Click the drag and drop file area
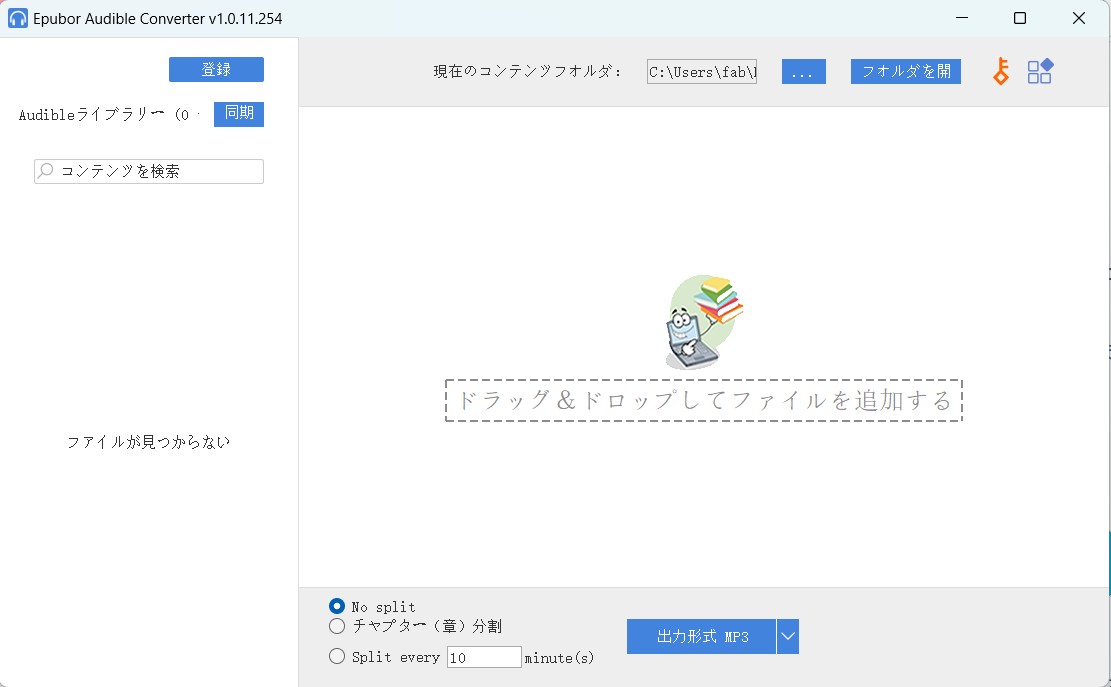This screenshot has height=687, width=1111. tap(704, 401)
